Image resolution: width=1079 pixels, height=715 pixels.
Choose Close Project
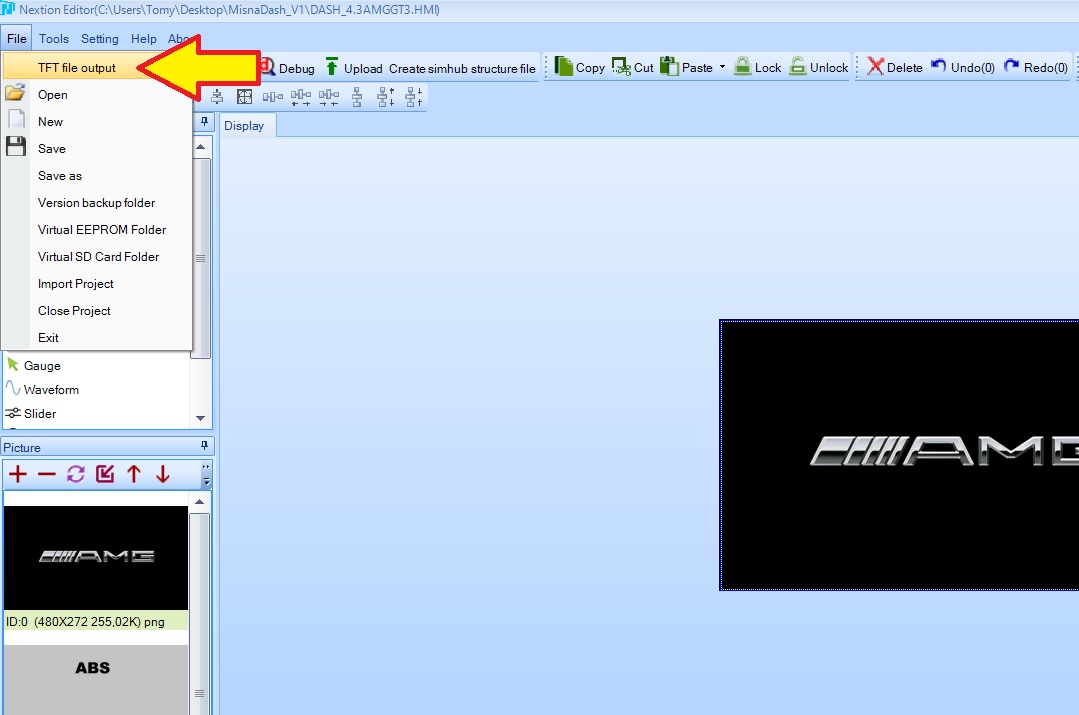(x=97, y=310)
